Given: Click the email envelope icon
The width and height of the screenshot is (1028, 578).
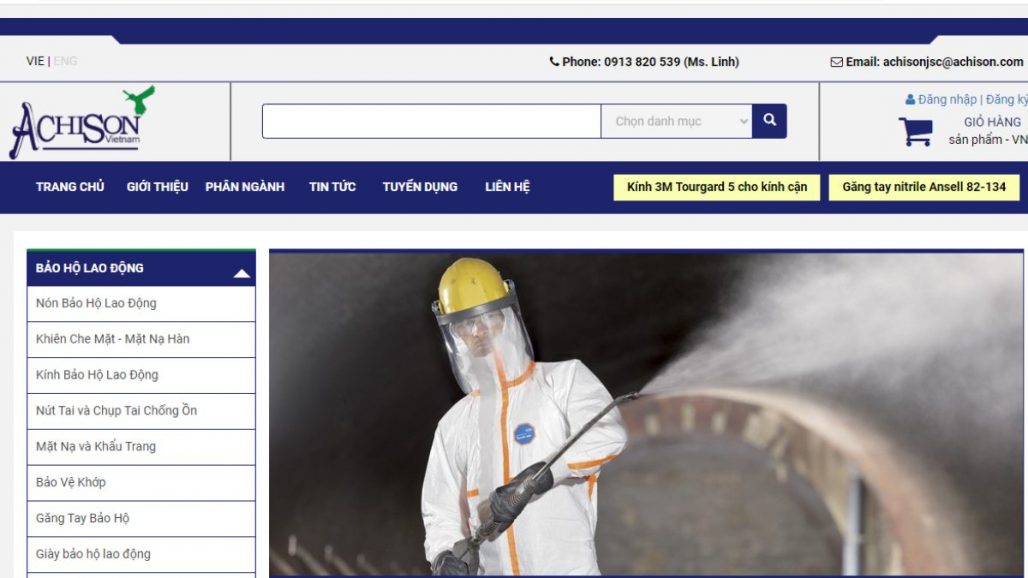Looking at the screenshot, I should point(837,62).
